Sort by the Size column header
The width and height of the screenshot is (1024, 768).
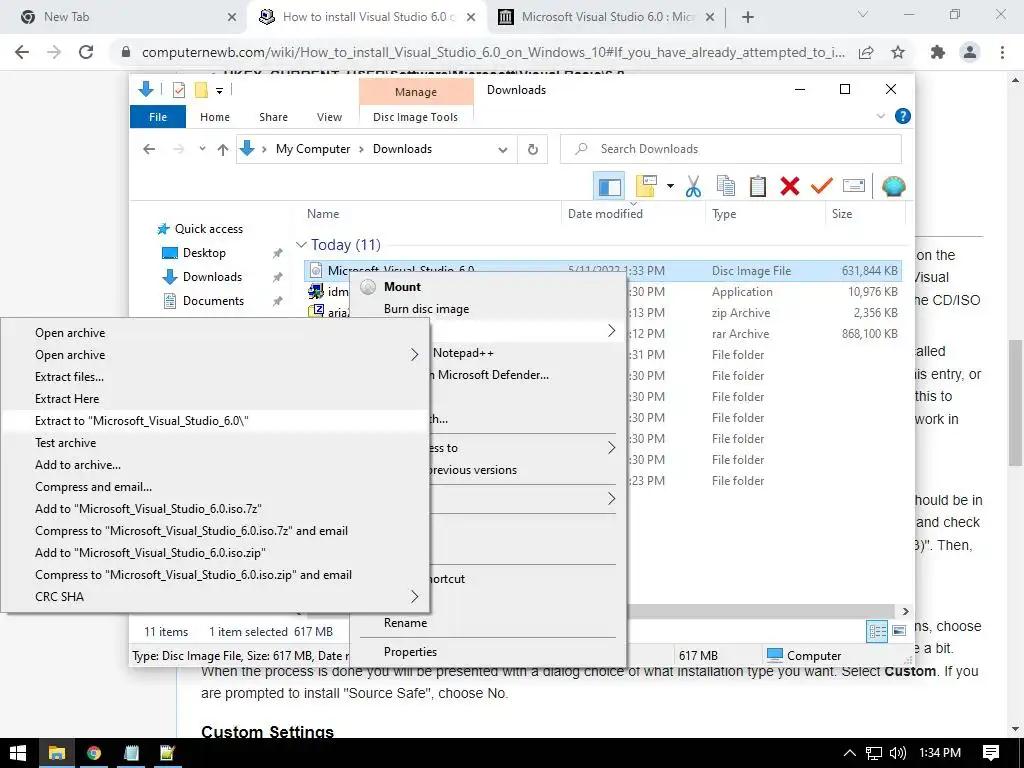click(842, 214)
